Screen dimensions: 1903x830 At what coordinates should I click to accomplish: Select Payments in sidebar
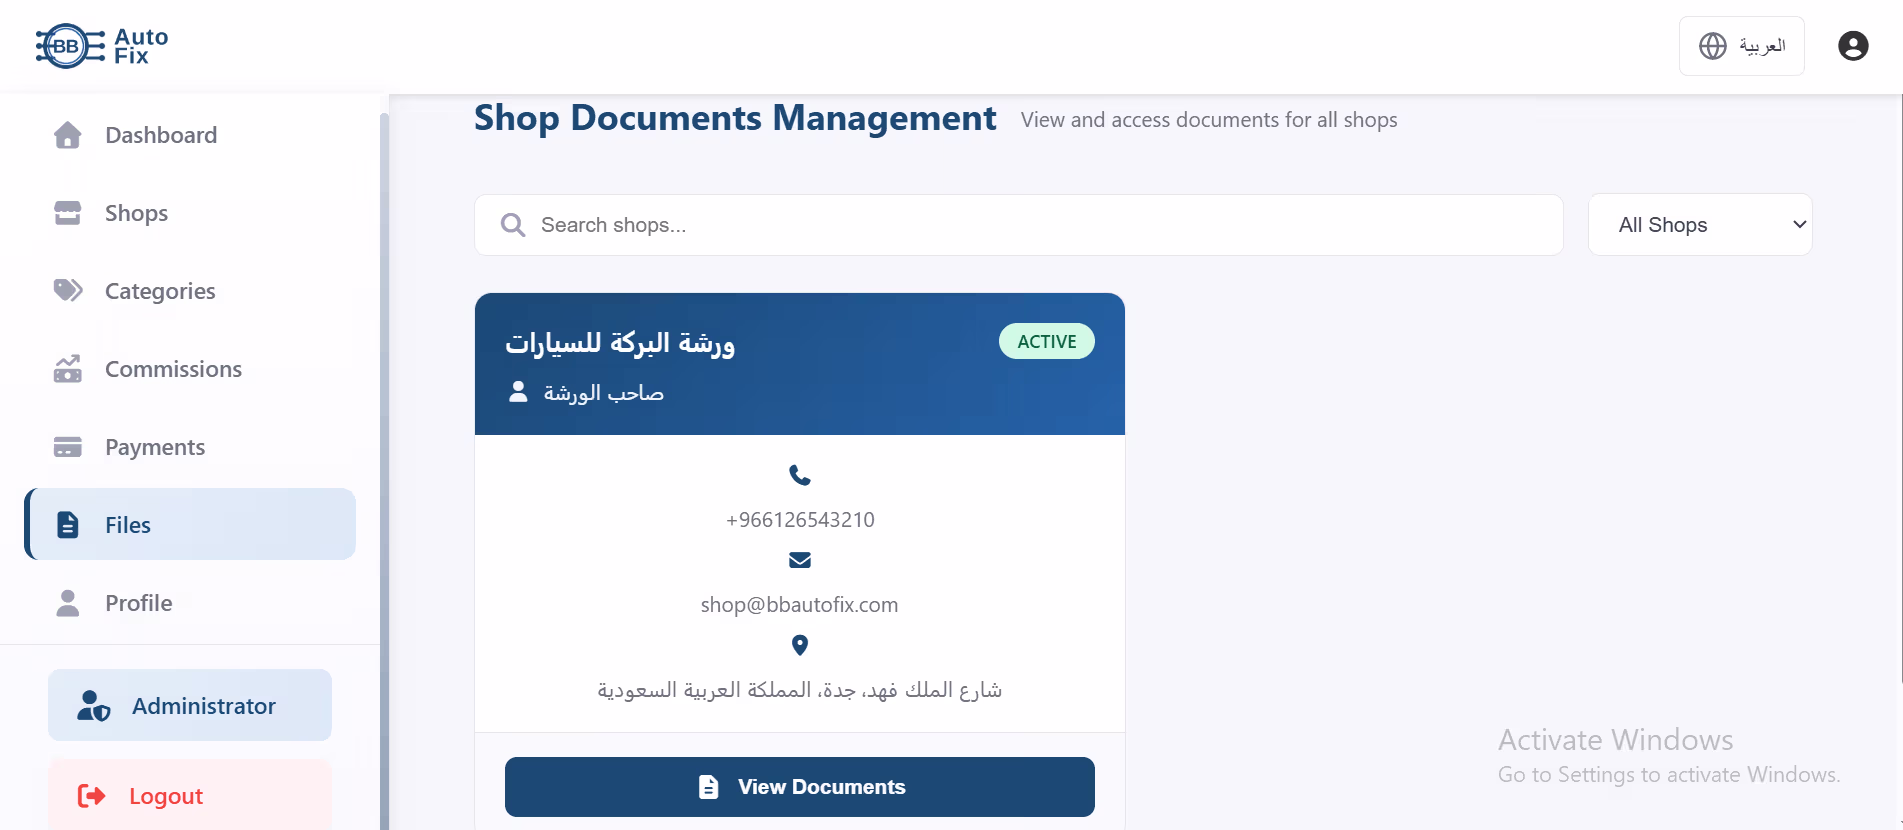click(190, 447)
